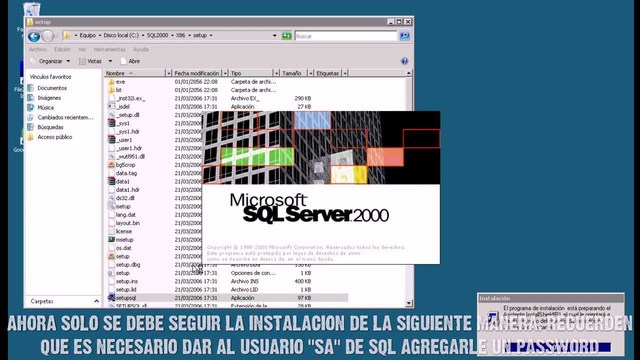Select the lst folder icon
The height and width of the screenshot is (360, 640).
[111, 90]
